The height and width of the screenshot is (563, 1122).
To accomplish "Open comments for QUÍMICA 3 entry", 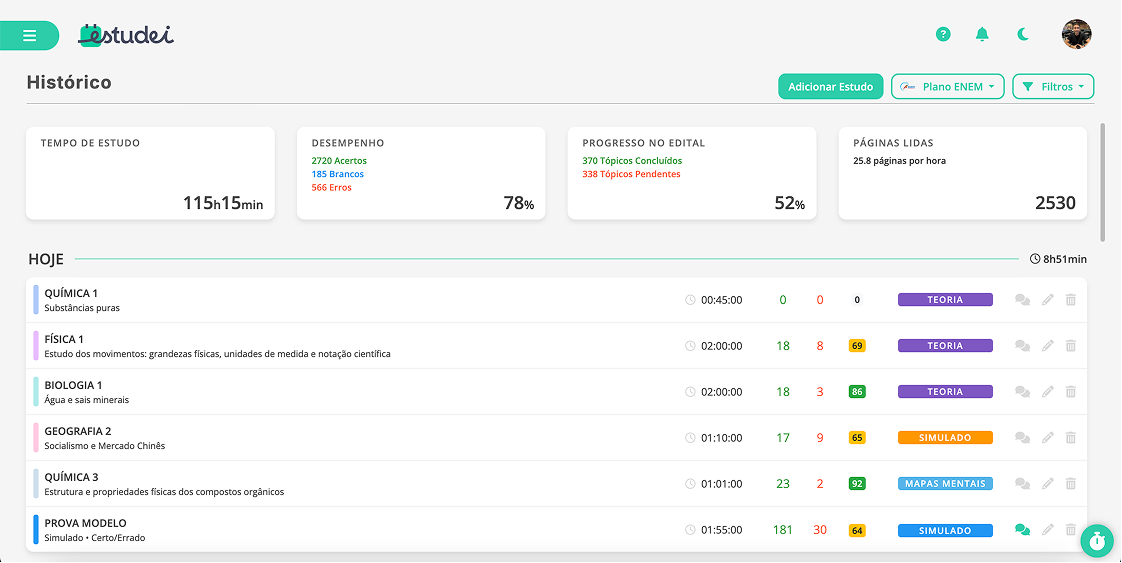I will click(1022, 484).
